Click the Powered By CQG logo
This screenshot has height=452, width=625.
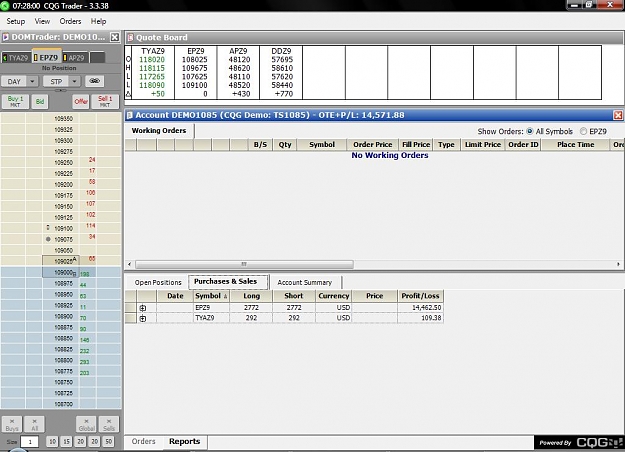coord(579,442)
